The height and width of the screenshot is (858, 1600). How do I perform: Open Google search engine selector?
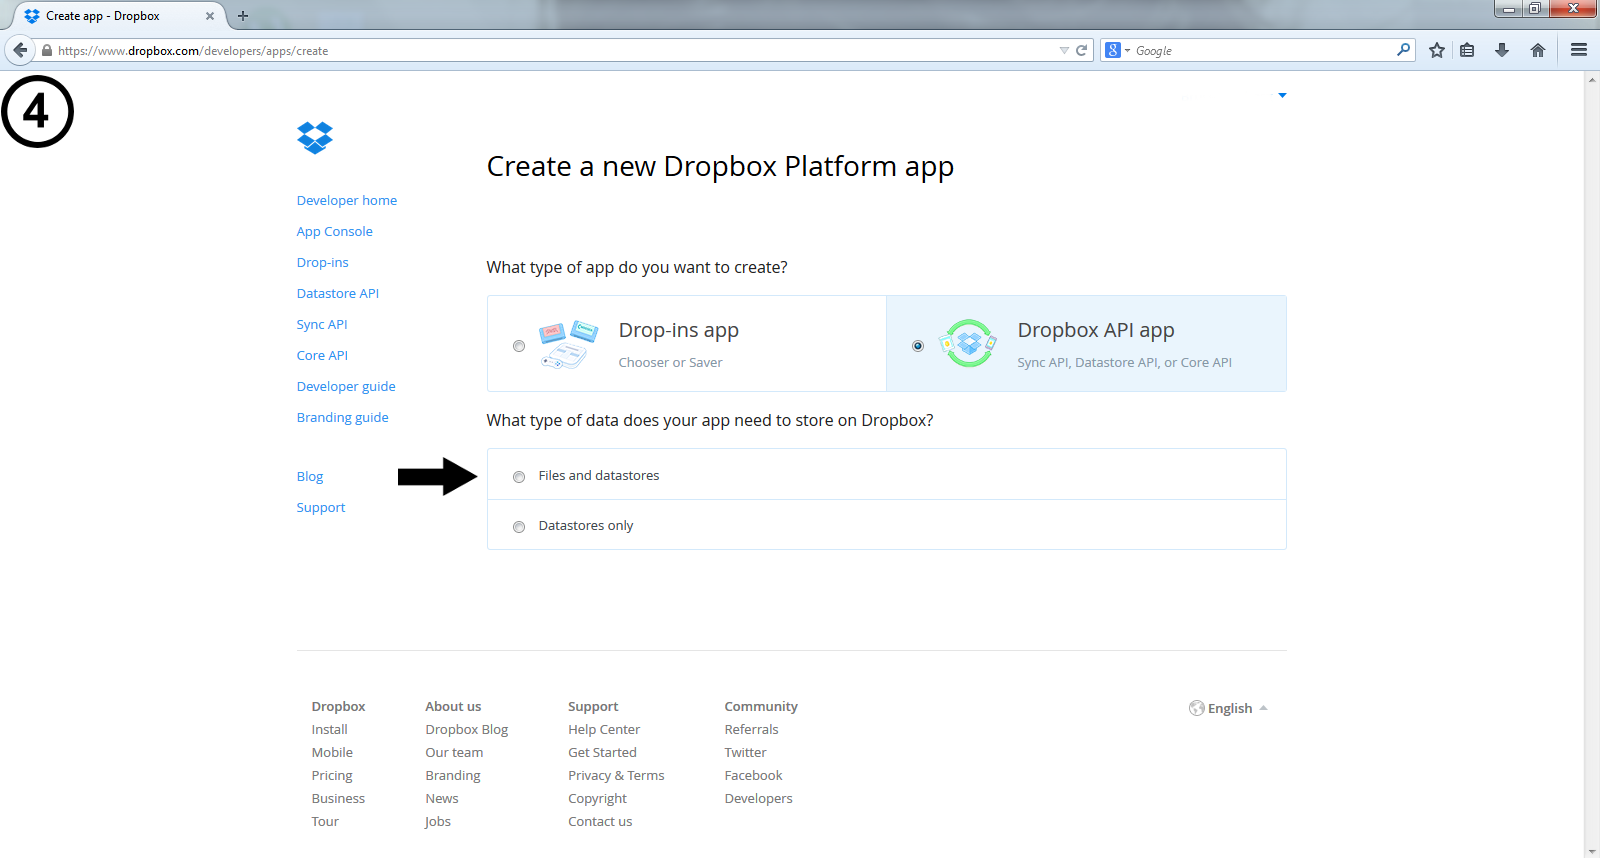1117,50
